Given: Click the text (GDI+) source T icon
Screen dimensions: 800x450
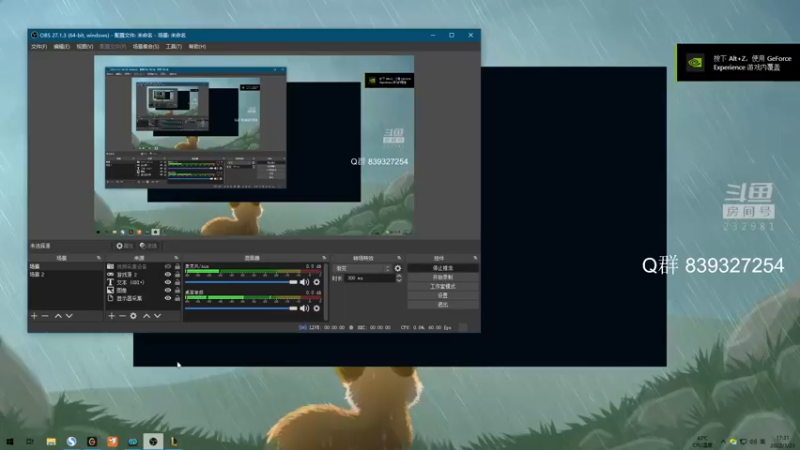Looking at the screenshot, I should (110, 282).
